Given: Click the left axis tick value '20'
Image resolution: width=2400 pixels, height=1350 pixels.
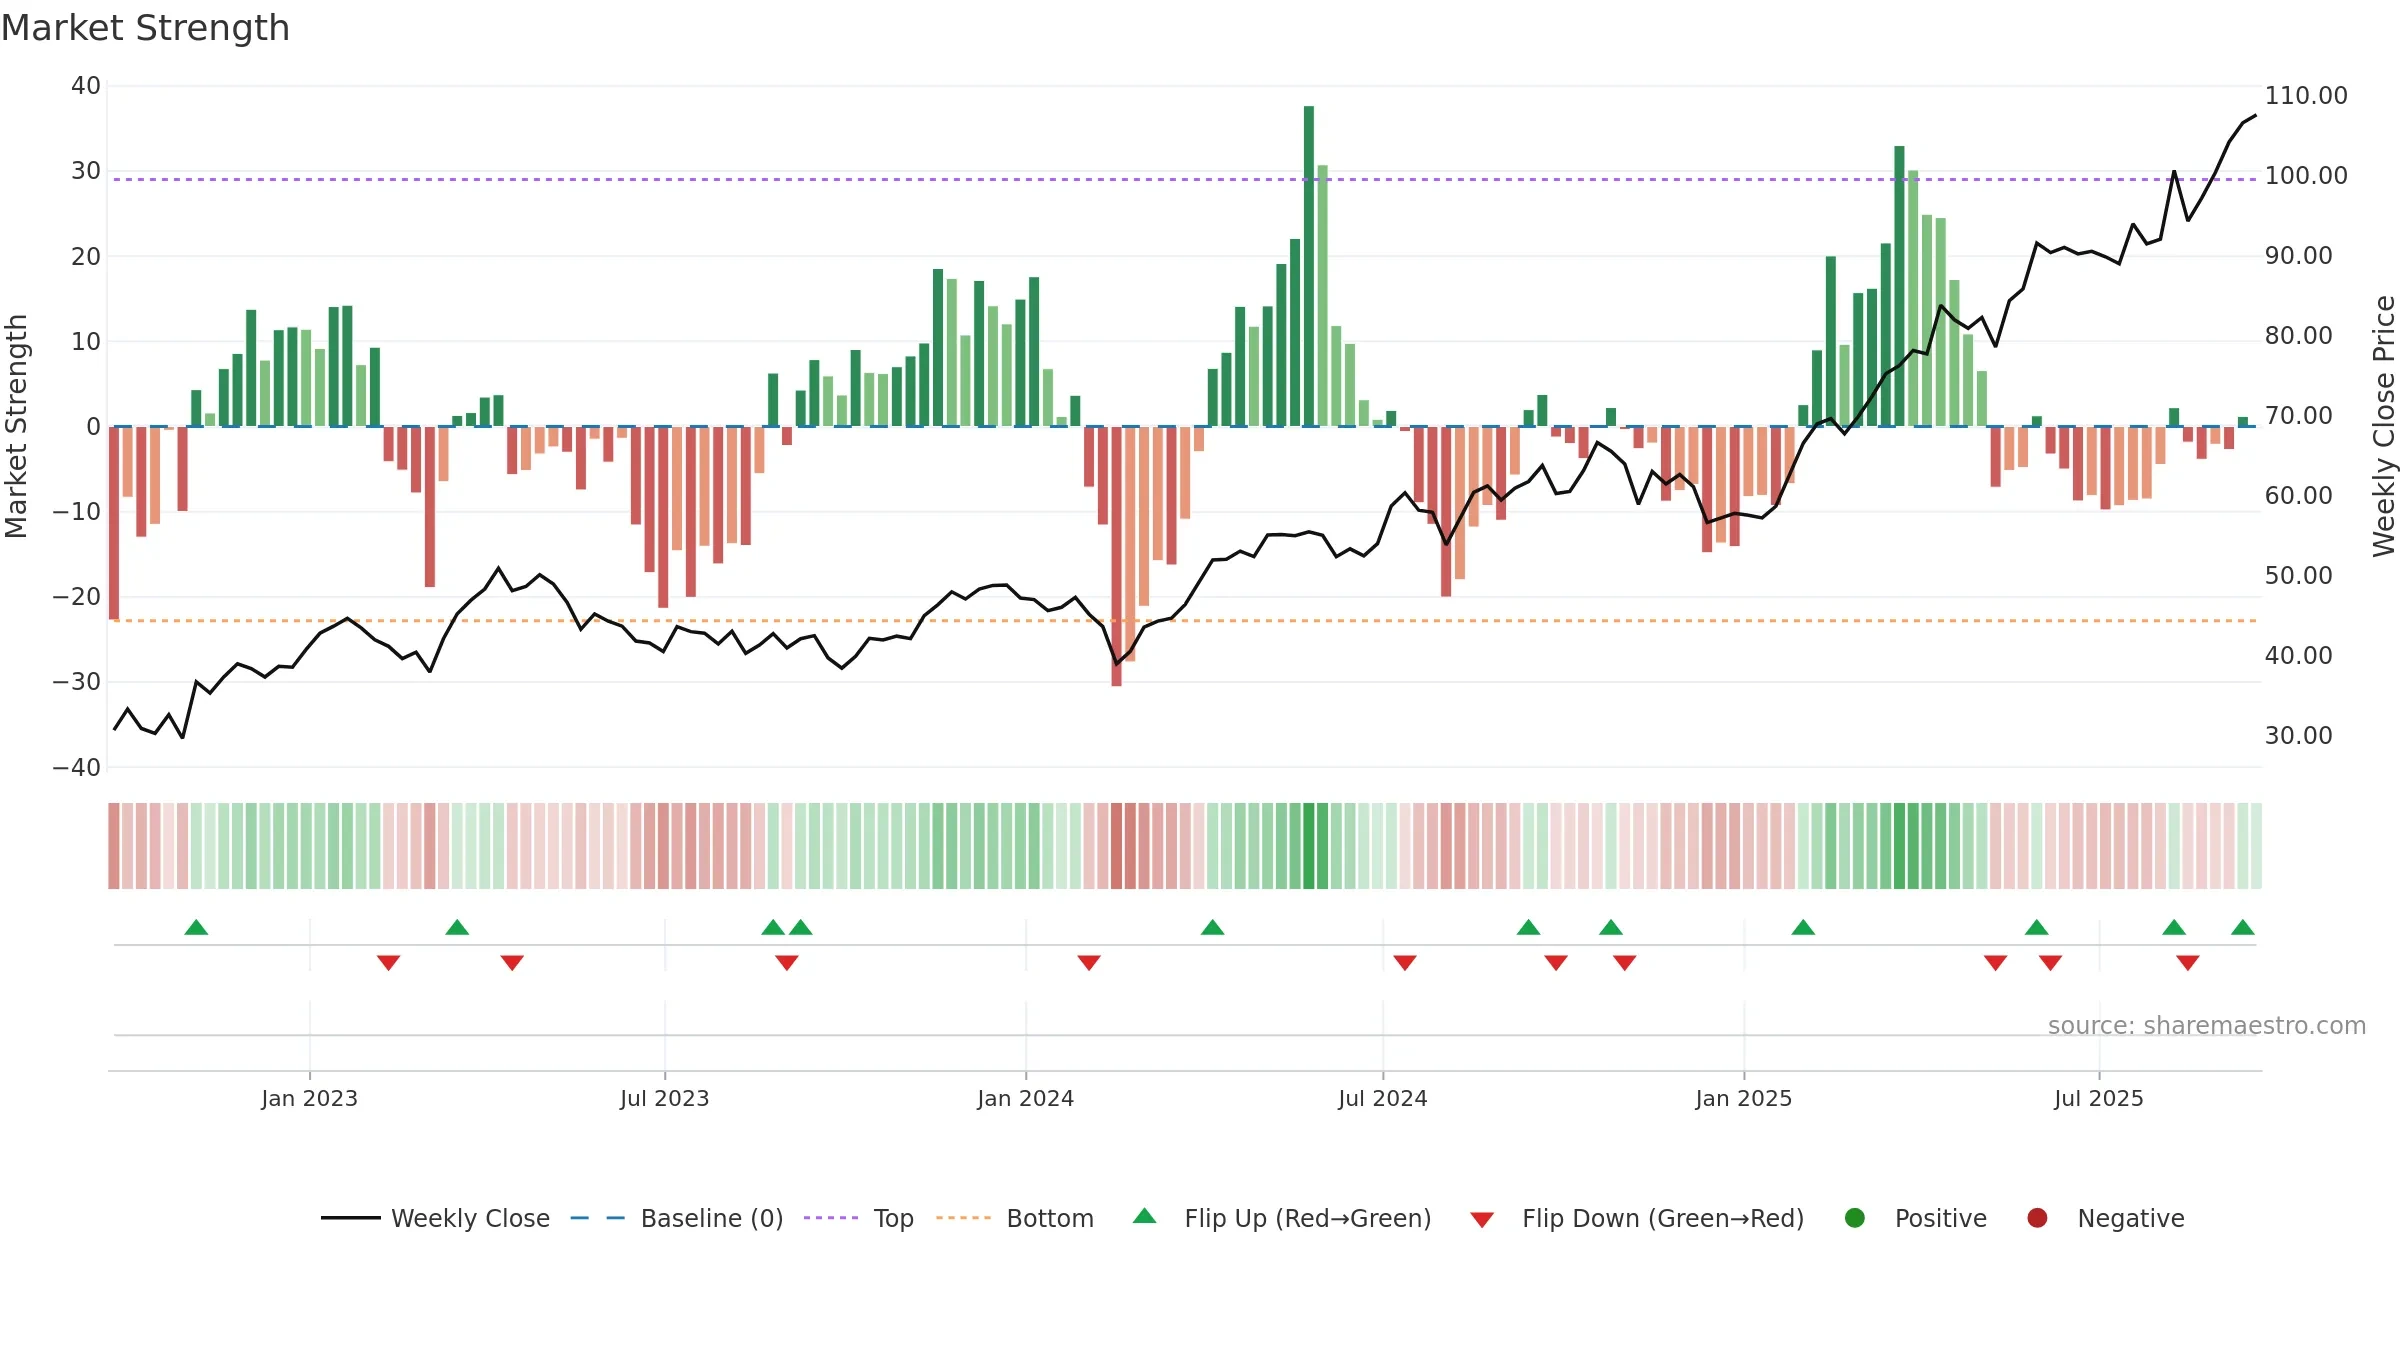Looking at the screenshot, I should click(x=86, y=257).
